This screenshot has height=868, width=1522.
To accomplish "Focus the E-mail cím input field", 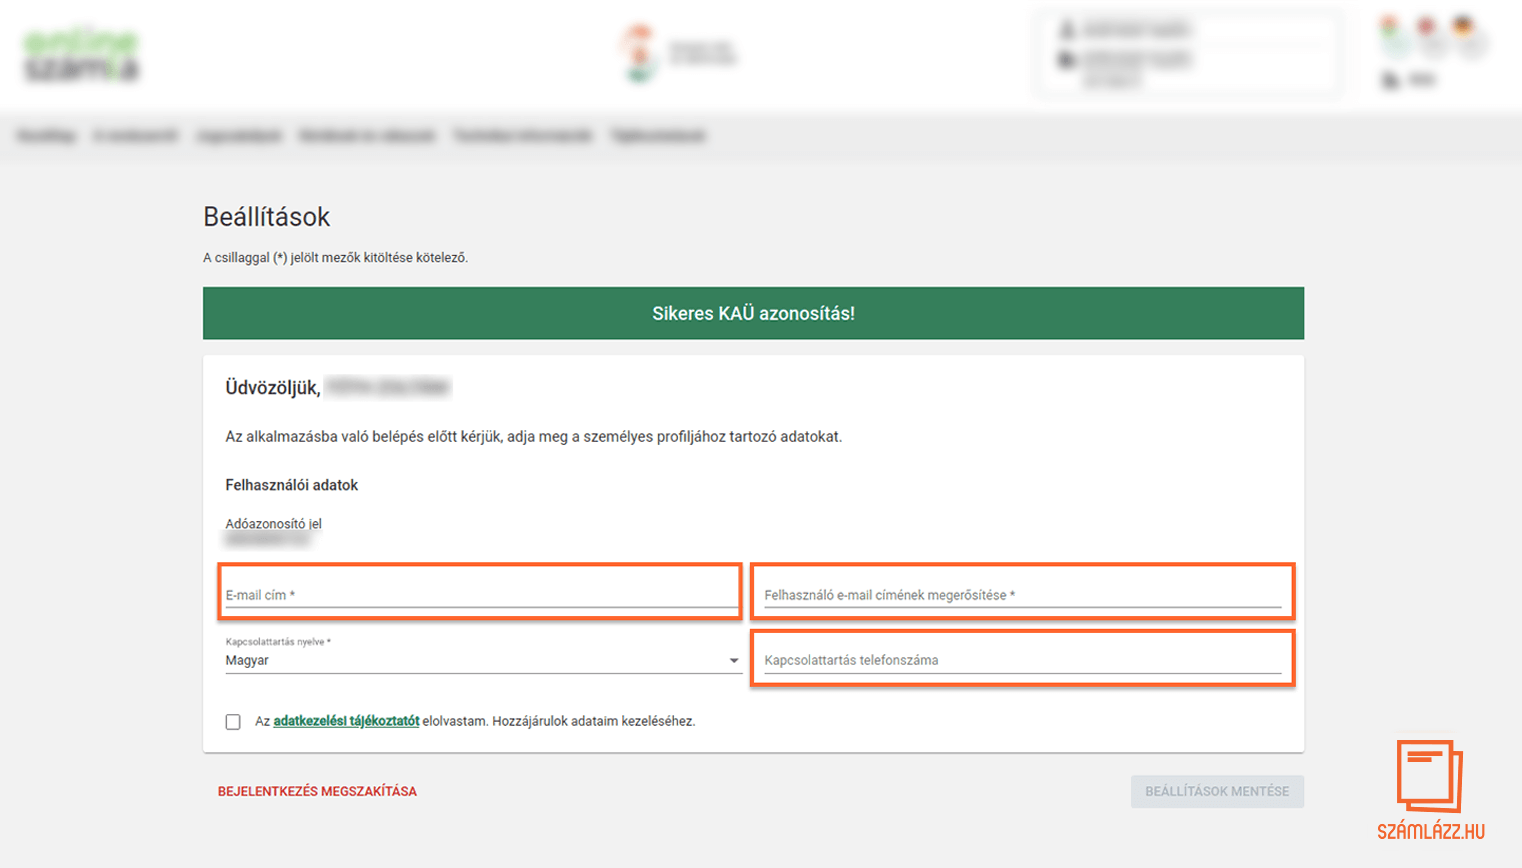I will click(480, 595).
